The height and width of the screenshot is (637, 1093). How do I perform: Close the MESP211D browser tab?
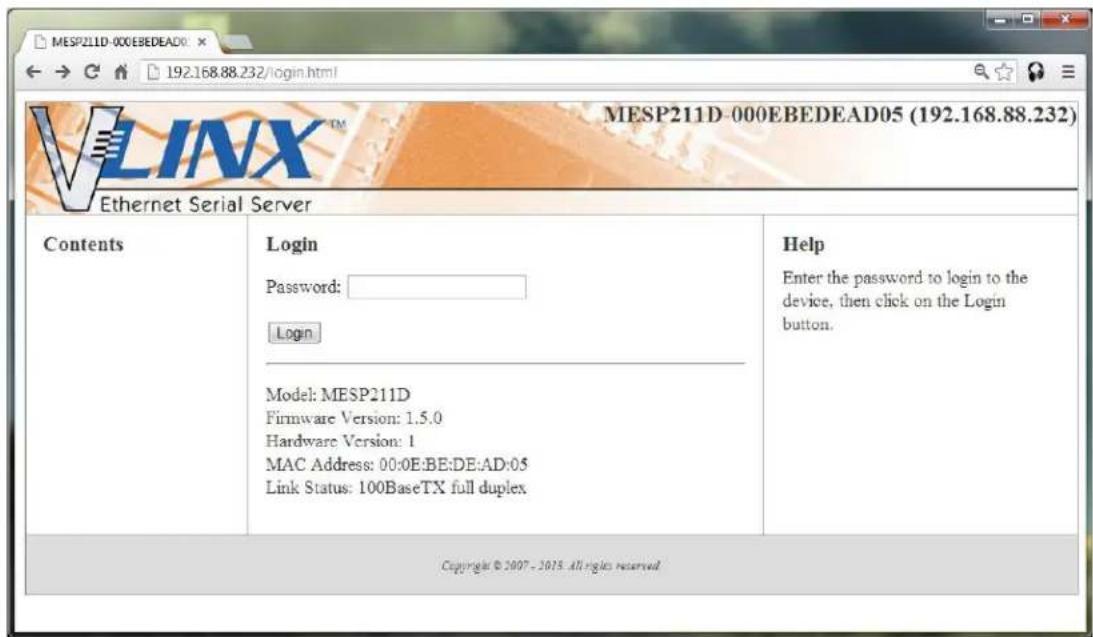[202, 42]
